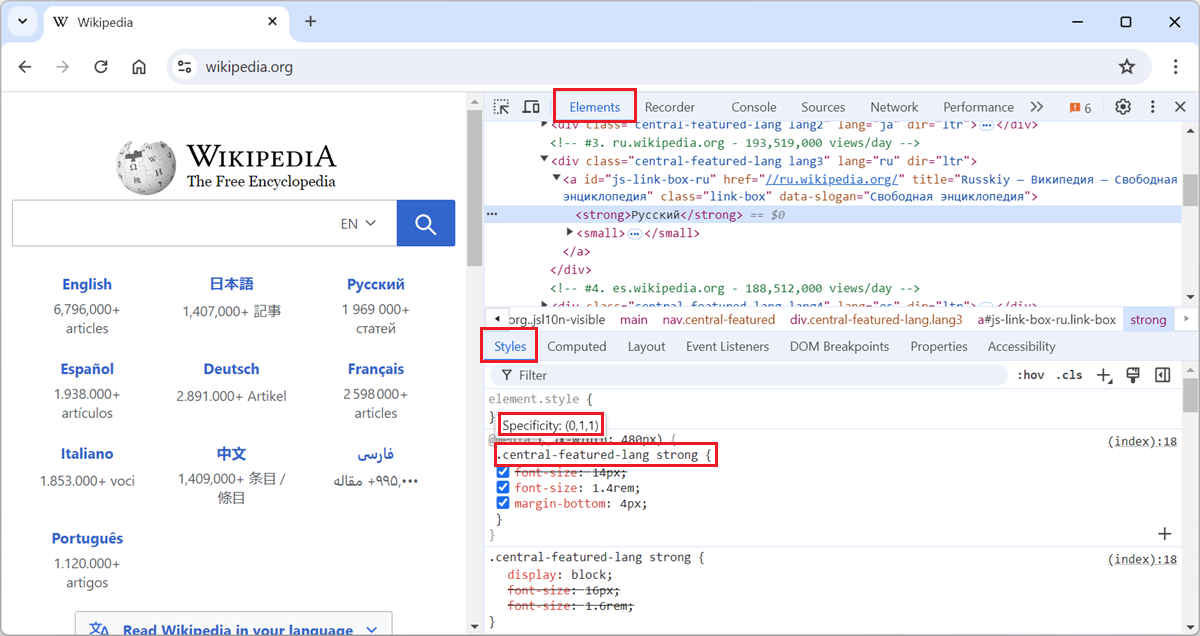This screenshot has width=1200, height=636.
Task: Open the Deutsch Wikipedia link
Action: [231, 369]
